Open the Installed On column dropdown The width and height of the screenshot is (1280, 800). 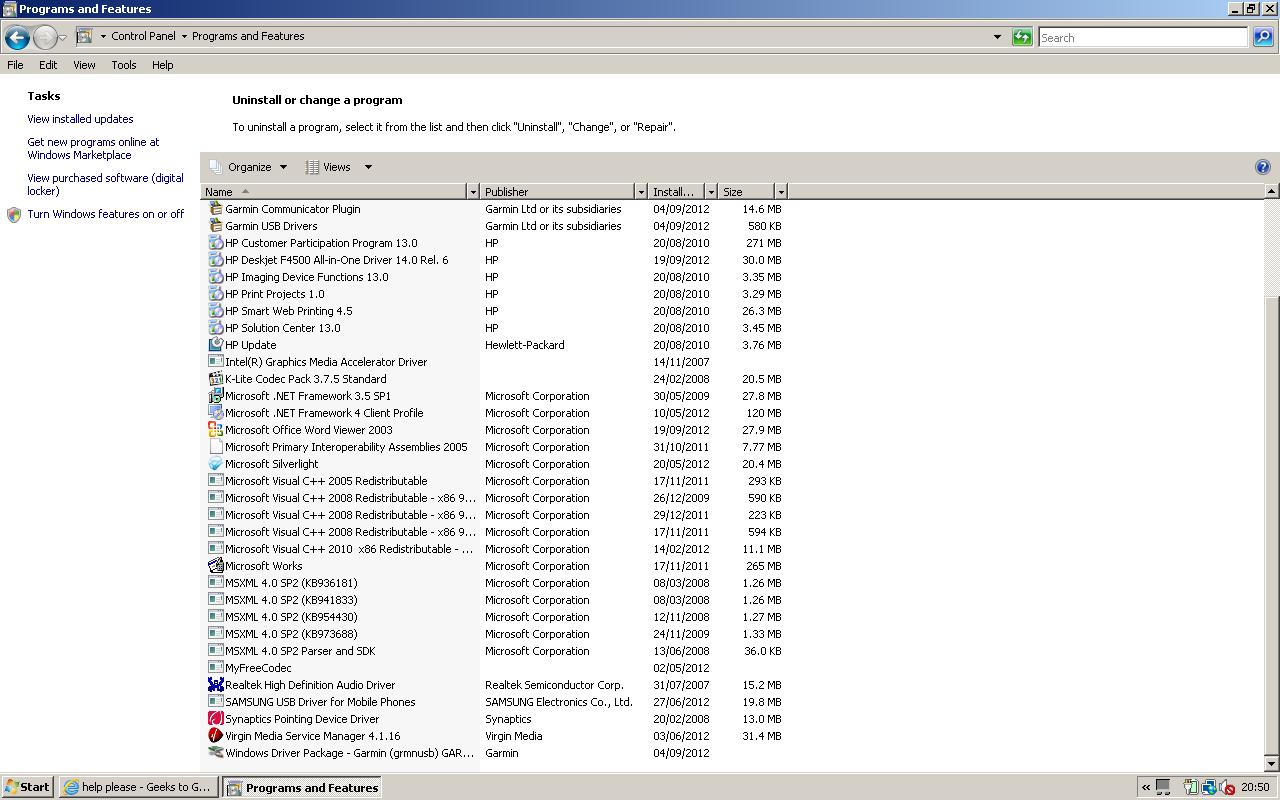(711, 191)
